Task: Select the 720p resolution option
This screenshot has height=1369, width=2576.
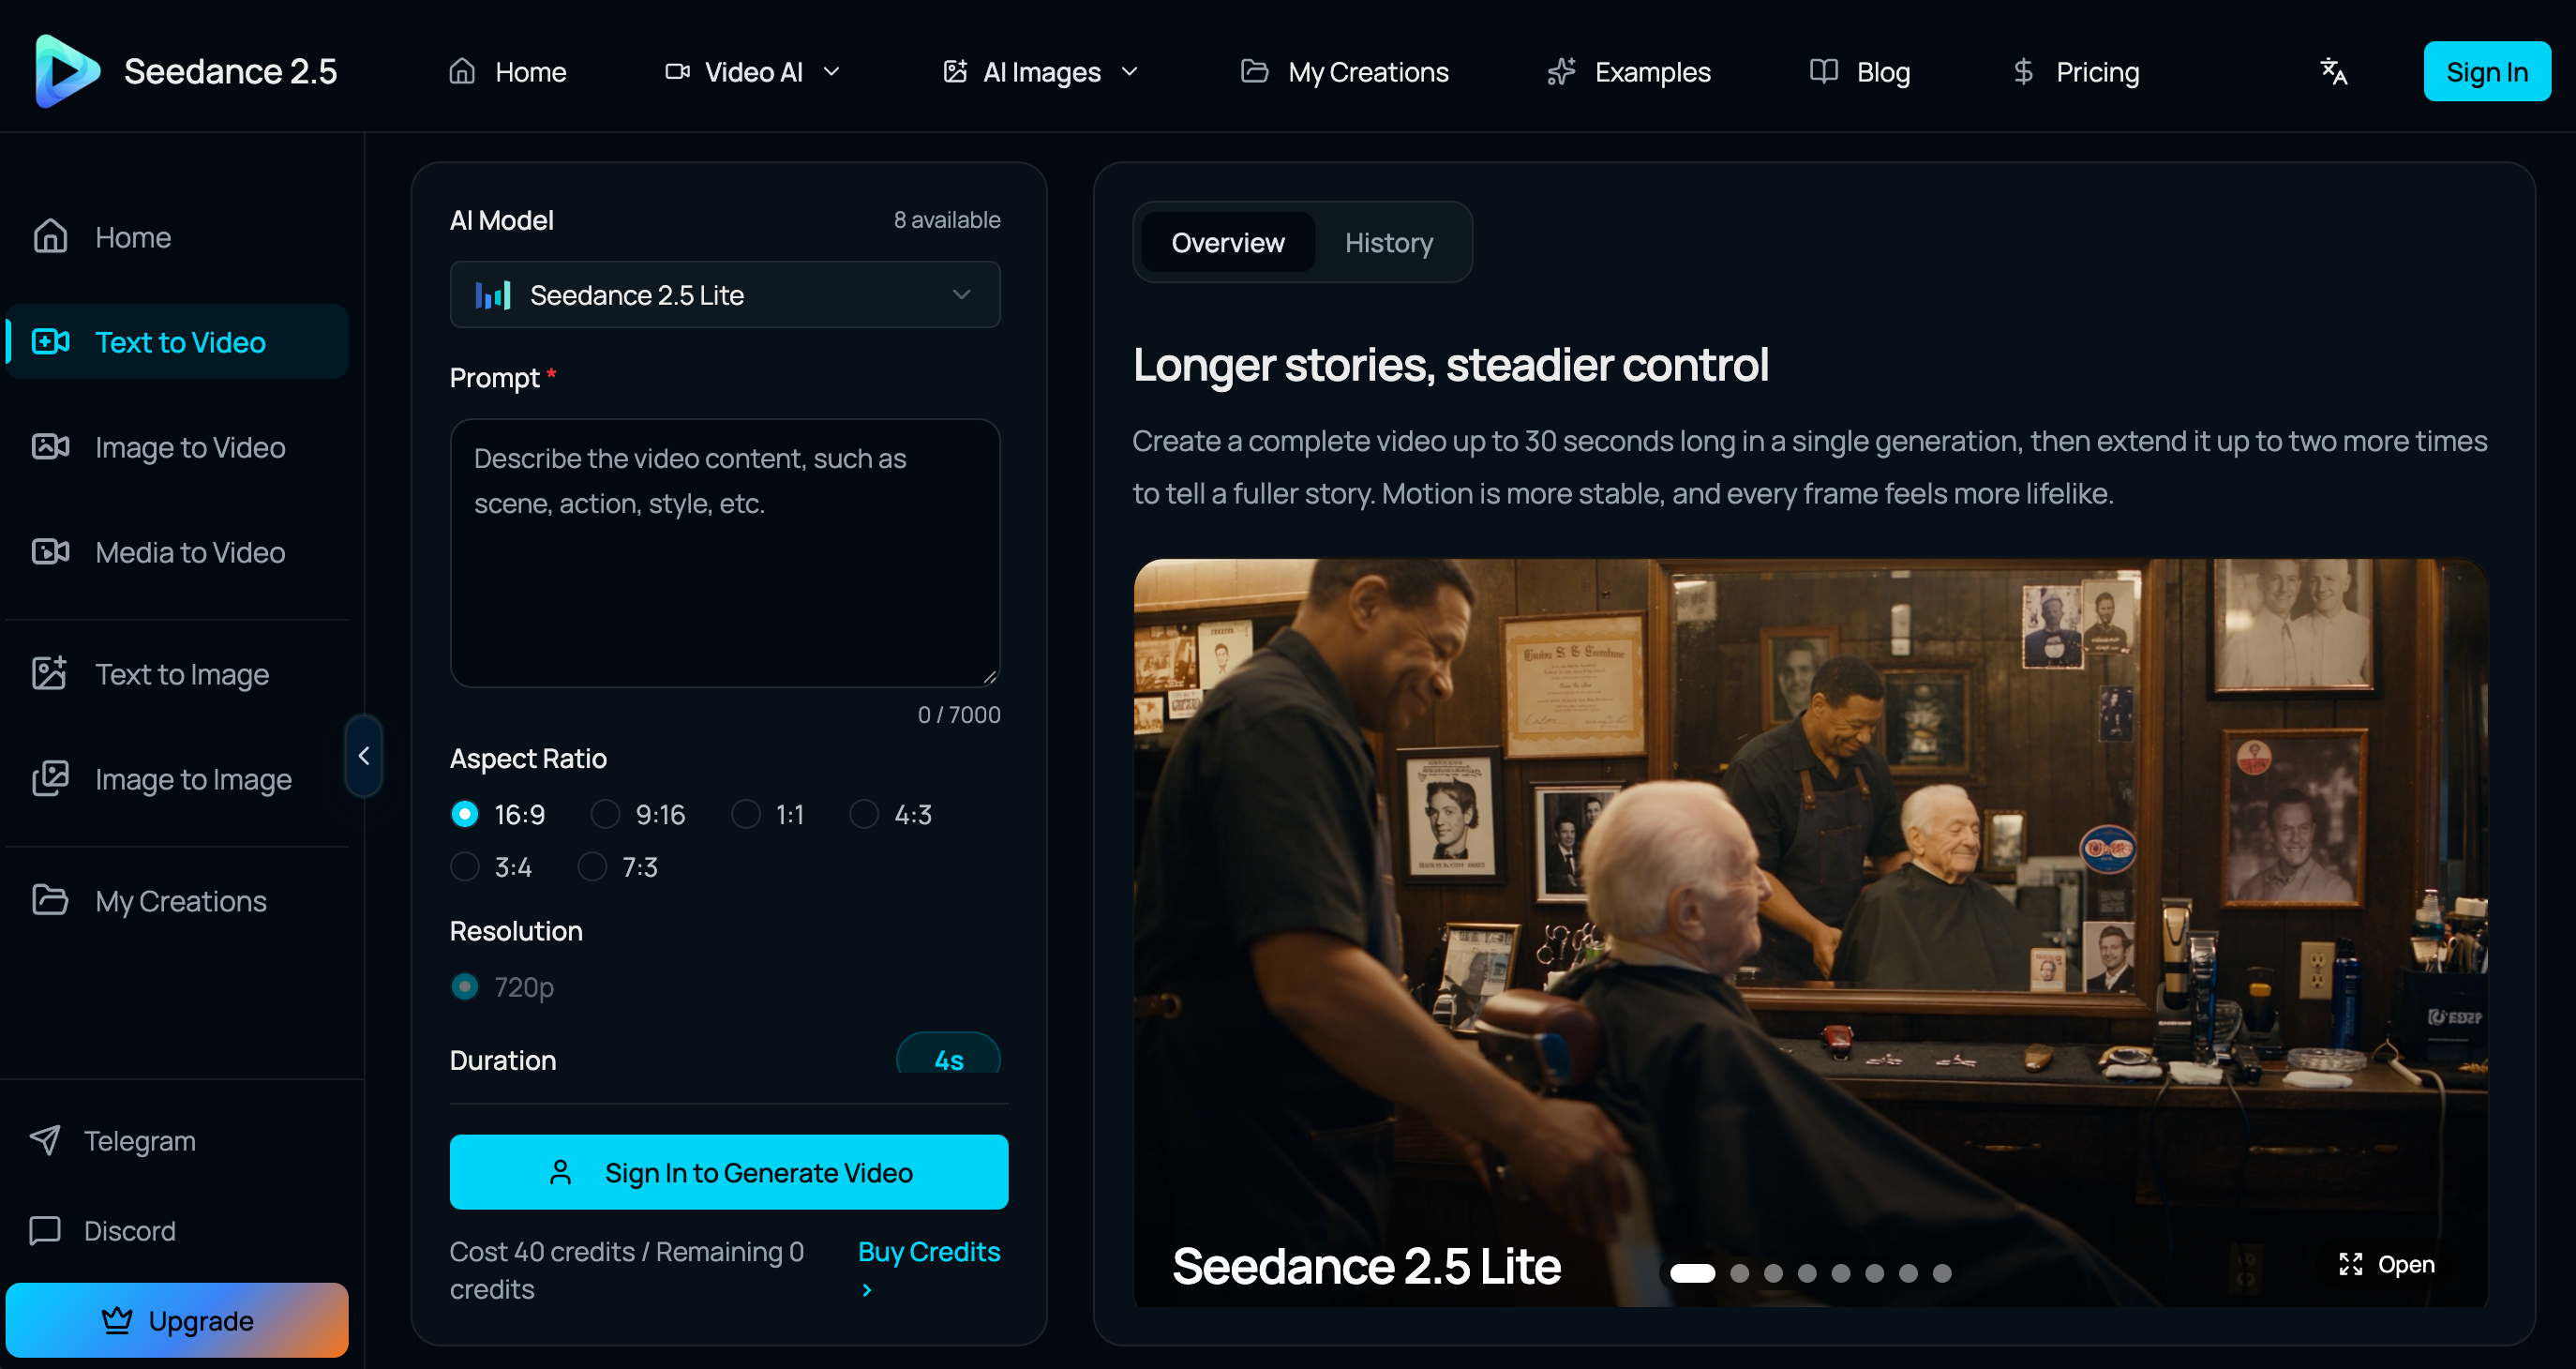Action: (x=465, y=986)
